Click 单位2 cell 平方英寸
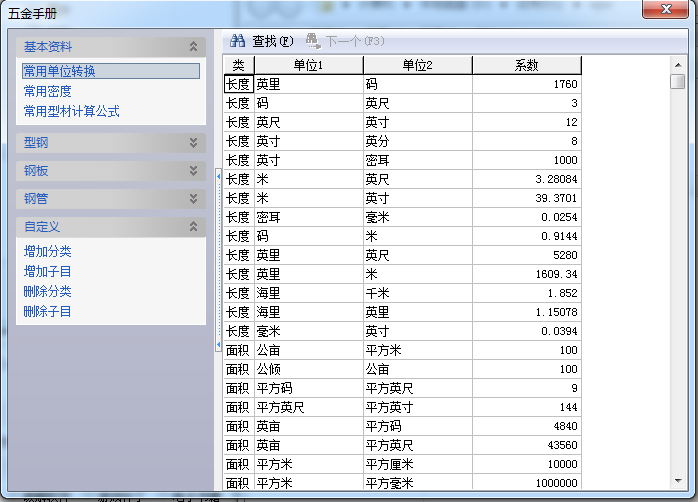698x502 pixels. coord(418,407)
